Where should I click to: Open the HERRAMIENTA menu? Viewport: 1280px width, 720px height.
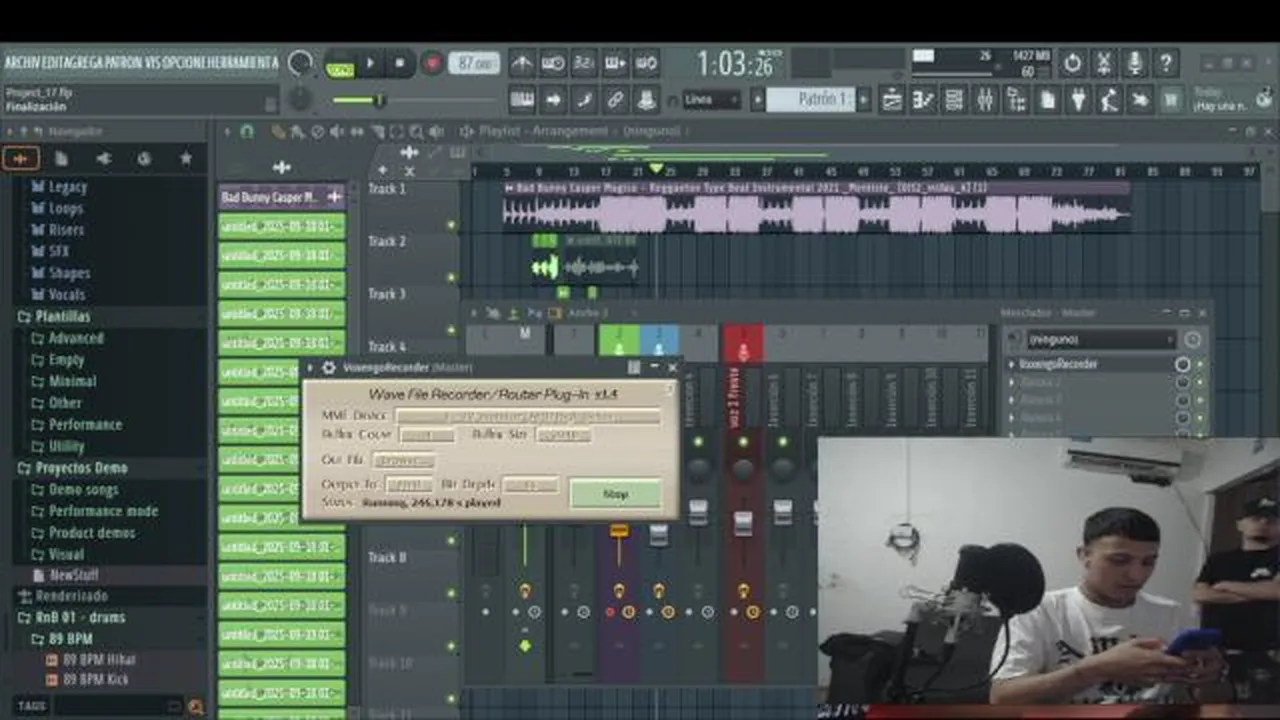pyautogui.click(x=243, y=63)
